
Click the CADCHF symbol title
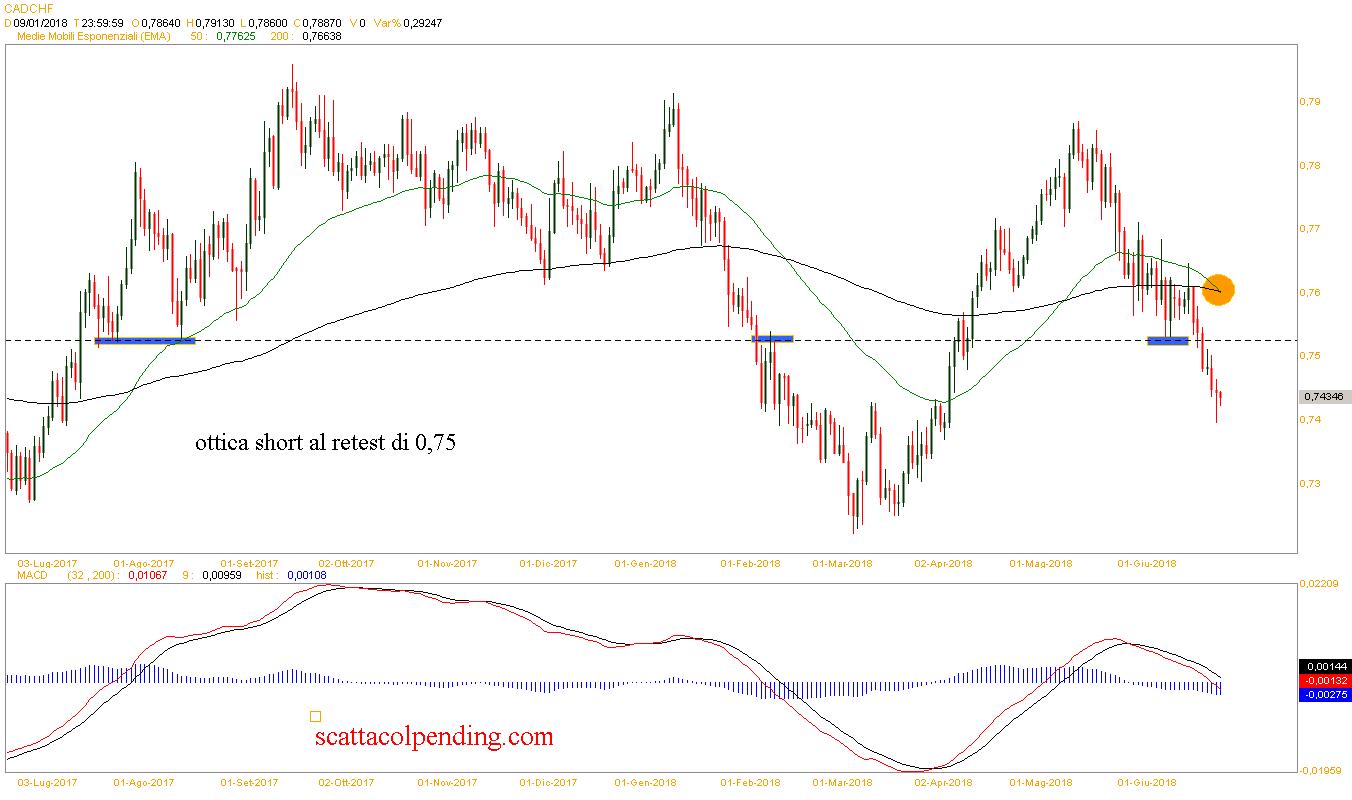click(29, 6)
